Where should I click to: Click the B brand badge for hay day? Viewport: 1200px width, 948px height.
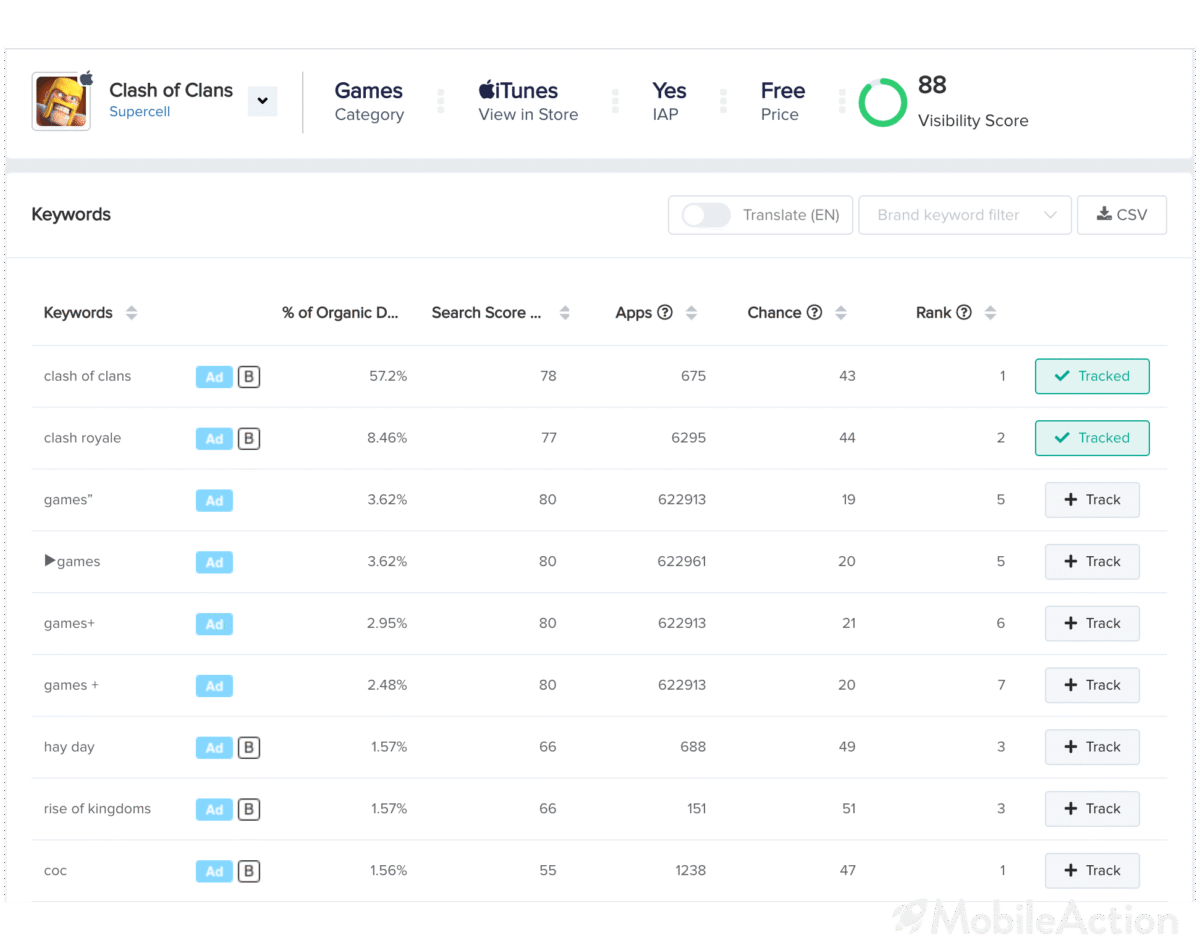(249, 747)
